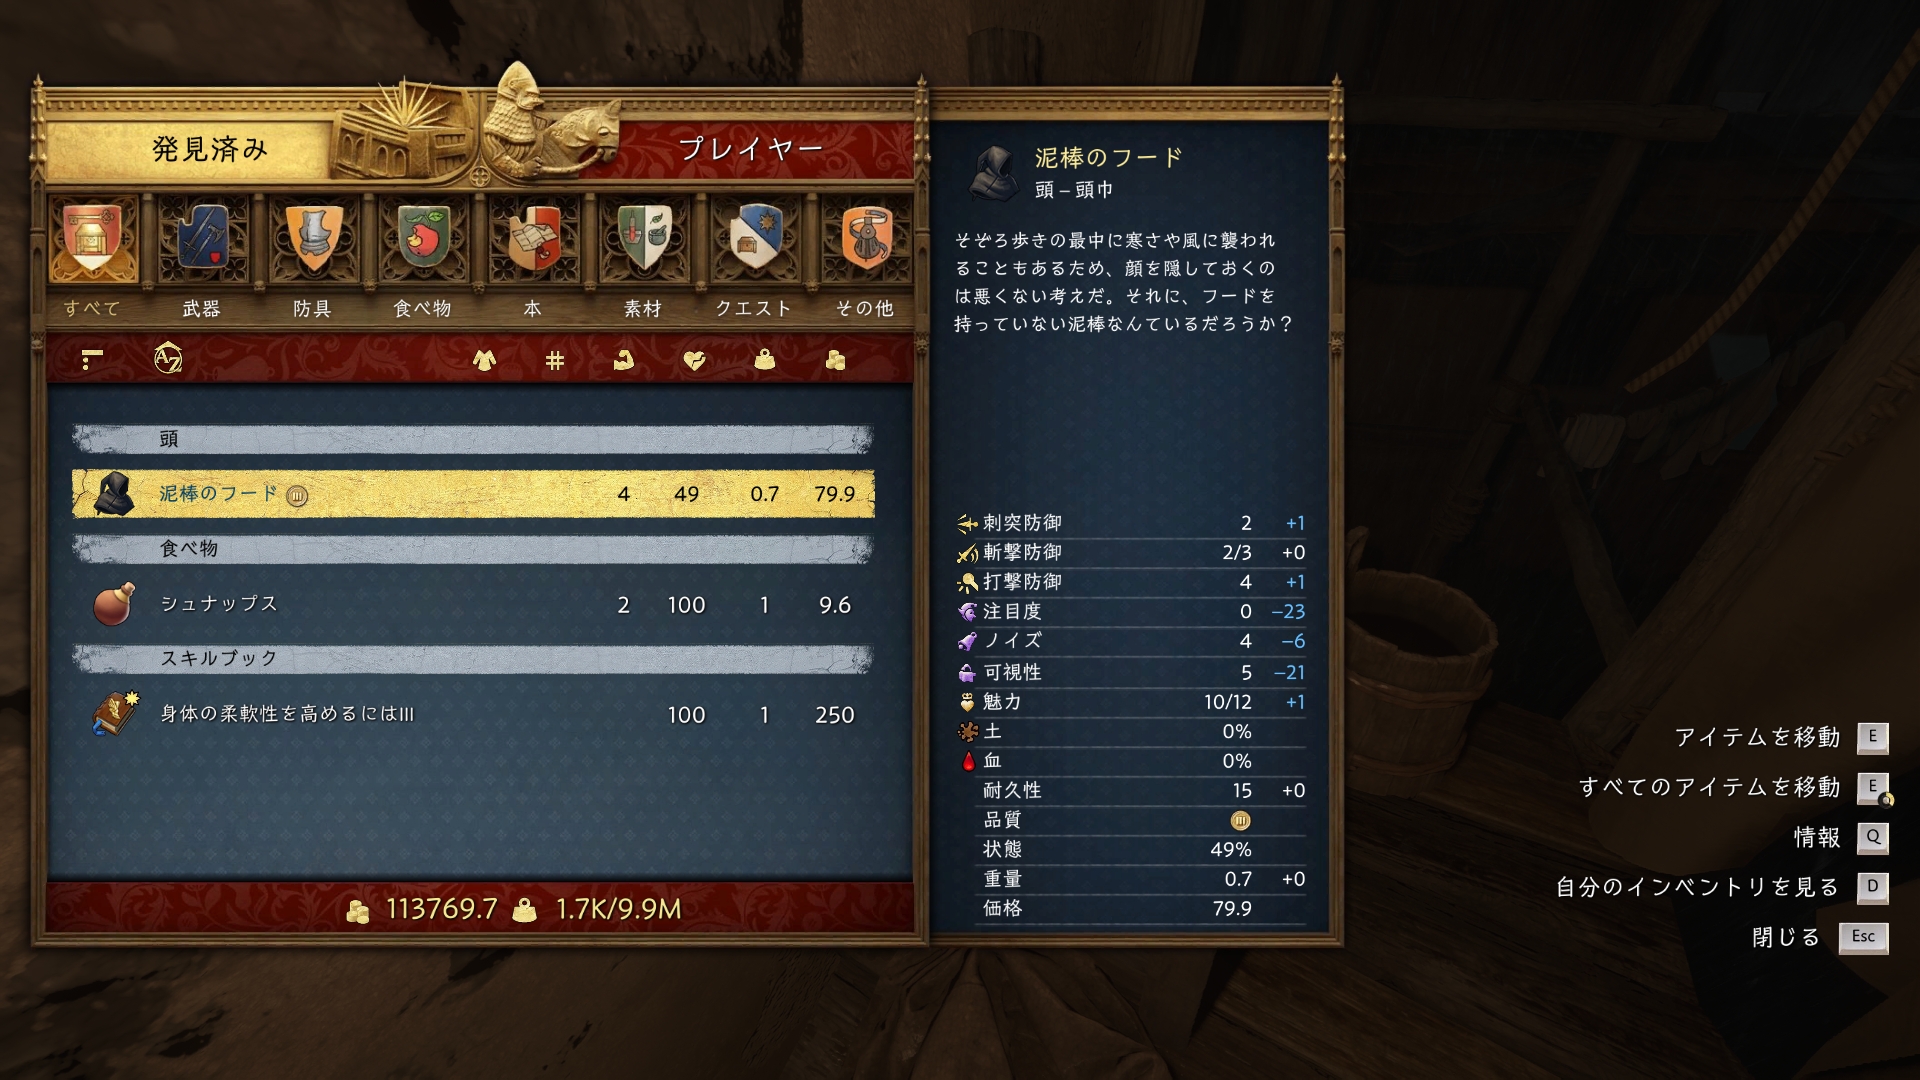Sort by condition using heart icon
This screenshot has height=1080, width=1920.
[694, 360]
